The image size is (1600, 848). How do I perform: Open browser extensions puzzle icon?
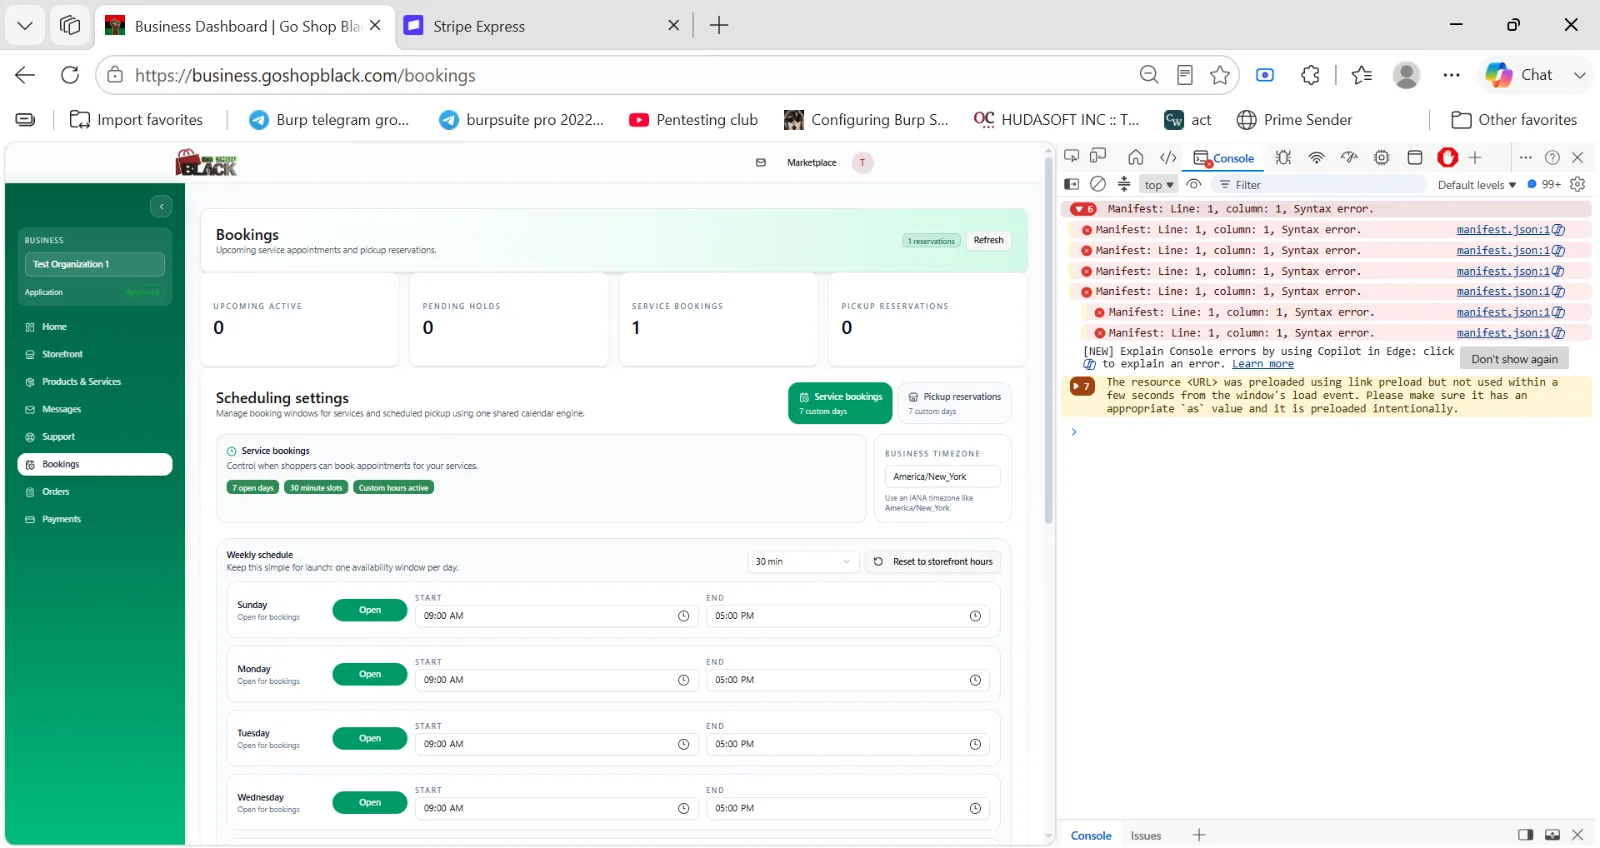tap(1310, 75)
